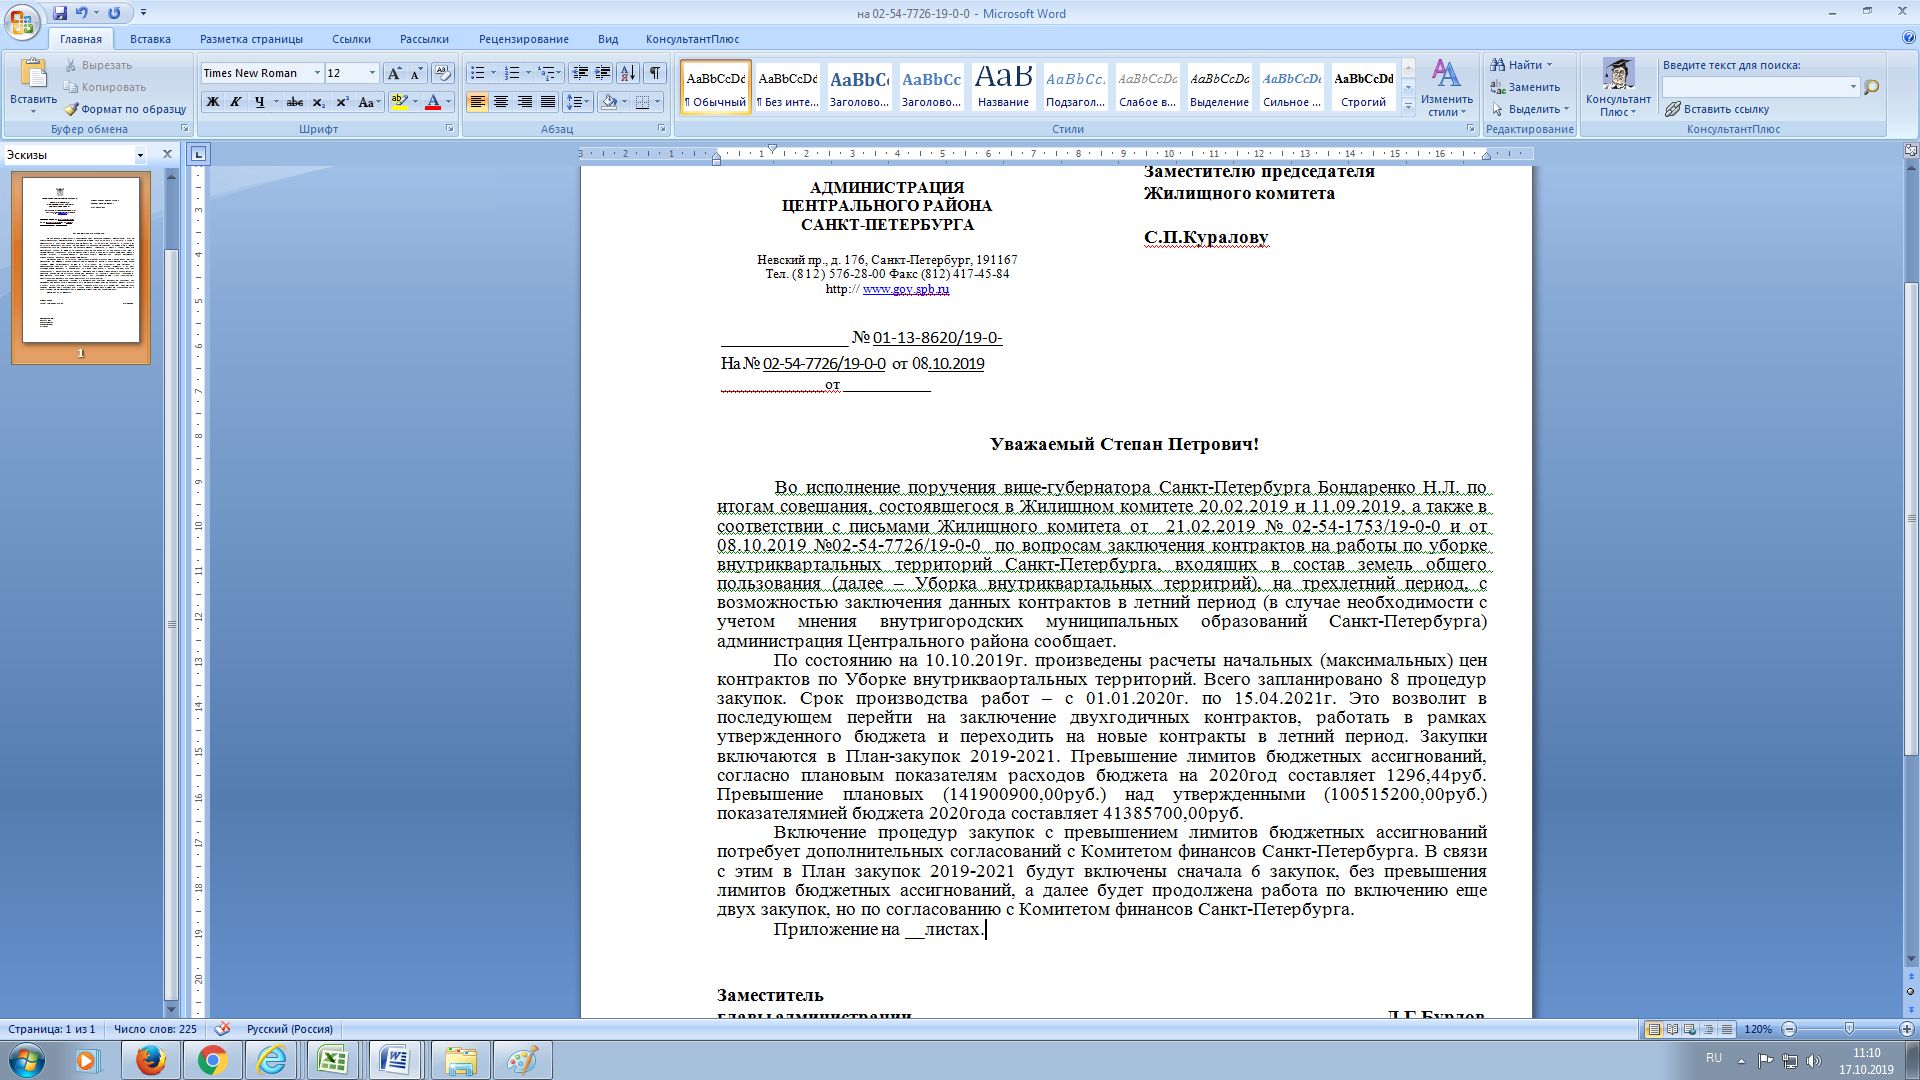Apply the Название (Title) style
This screenshot has height=1080, width=1920.
click(x=1003, y=87)
